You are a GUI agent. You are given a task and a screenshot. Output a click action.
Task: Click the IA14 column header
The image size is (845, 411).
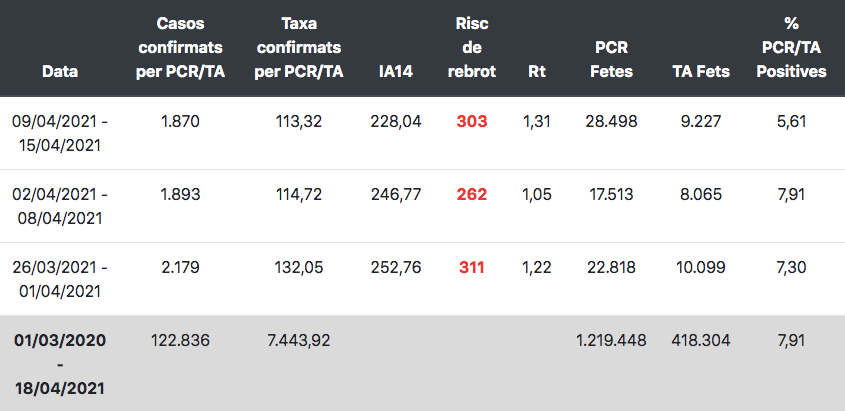tap(396, 71)
